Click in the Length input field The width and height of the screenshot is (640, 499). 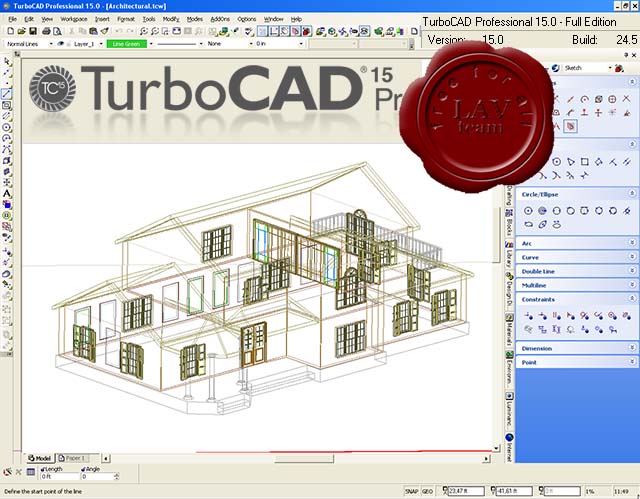[59, 477]
